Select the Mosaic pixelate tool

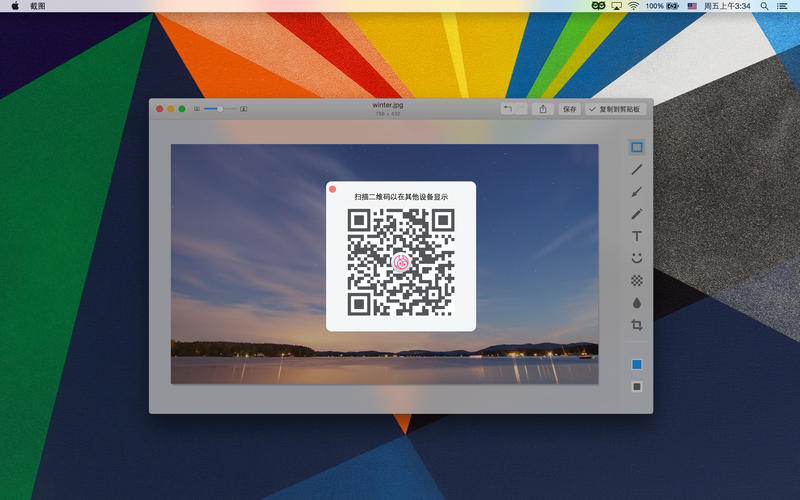[636, 280]
